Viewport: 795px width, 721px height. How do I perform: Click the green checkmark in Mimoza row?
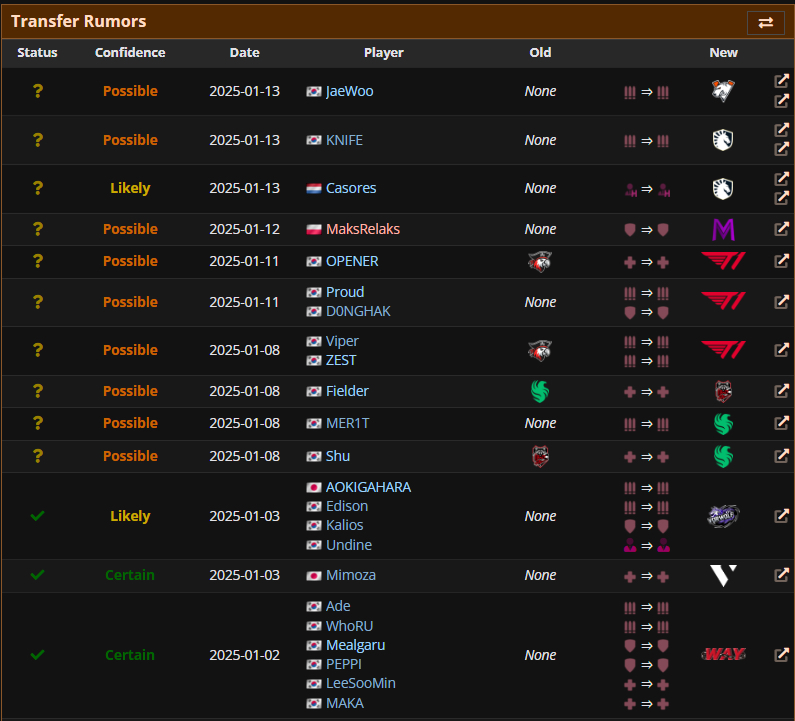[x=38, y=574]
